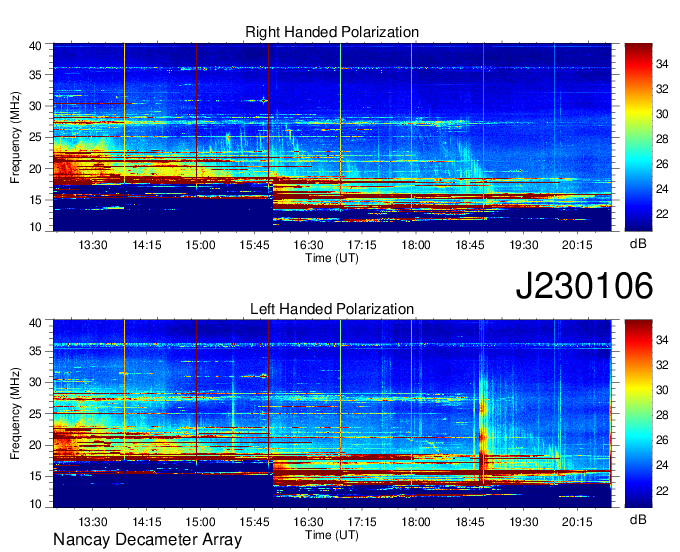The width and height of the screenshot is (680, 552).
Task: Click the 13:30 tick on lower time axis
Action: [93, 522]
